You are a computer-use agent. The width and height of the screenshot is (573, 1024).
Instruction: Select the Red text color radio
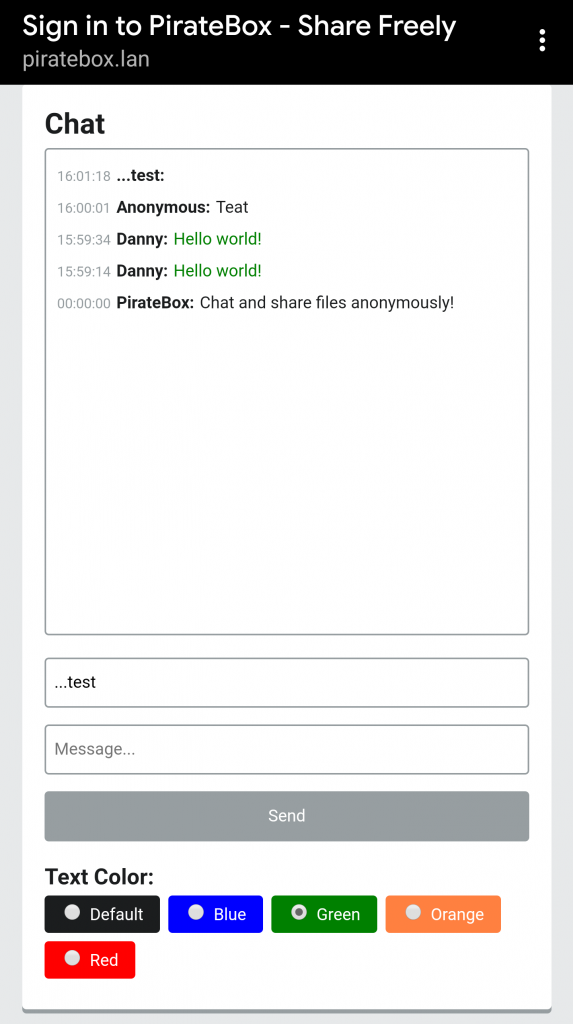[x=73, y=958]
